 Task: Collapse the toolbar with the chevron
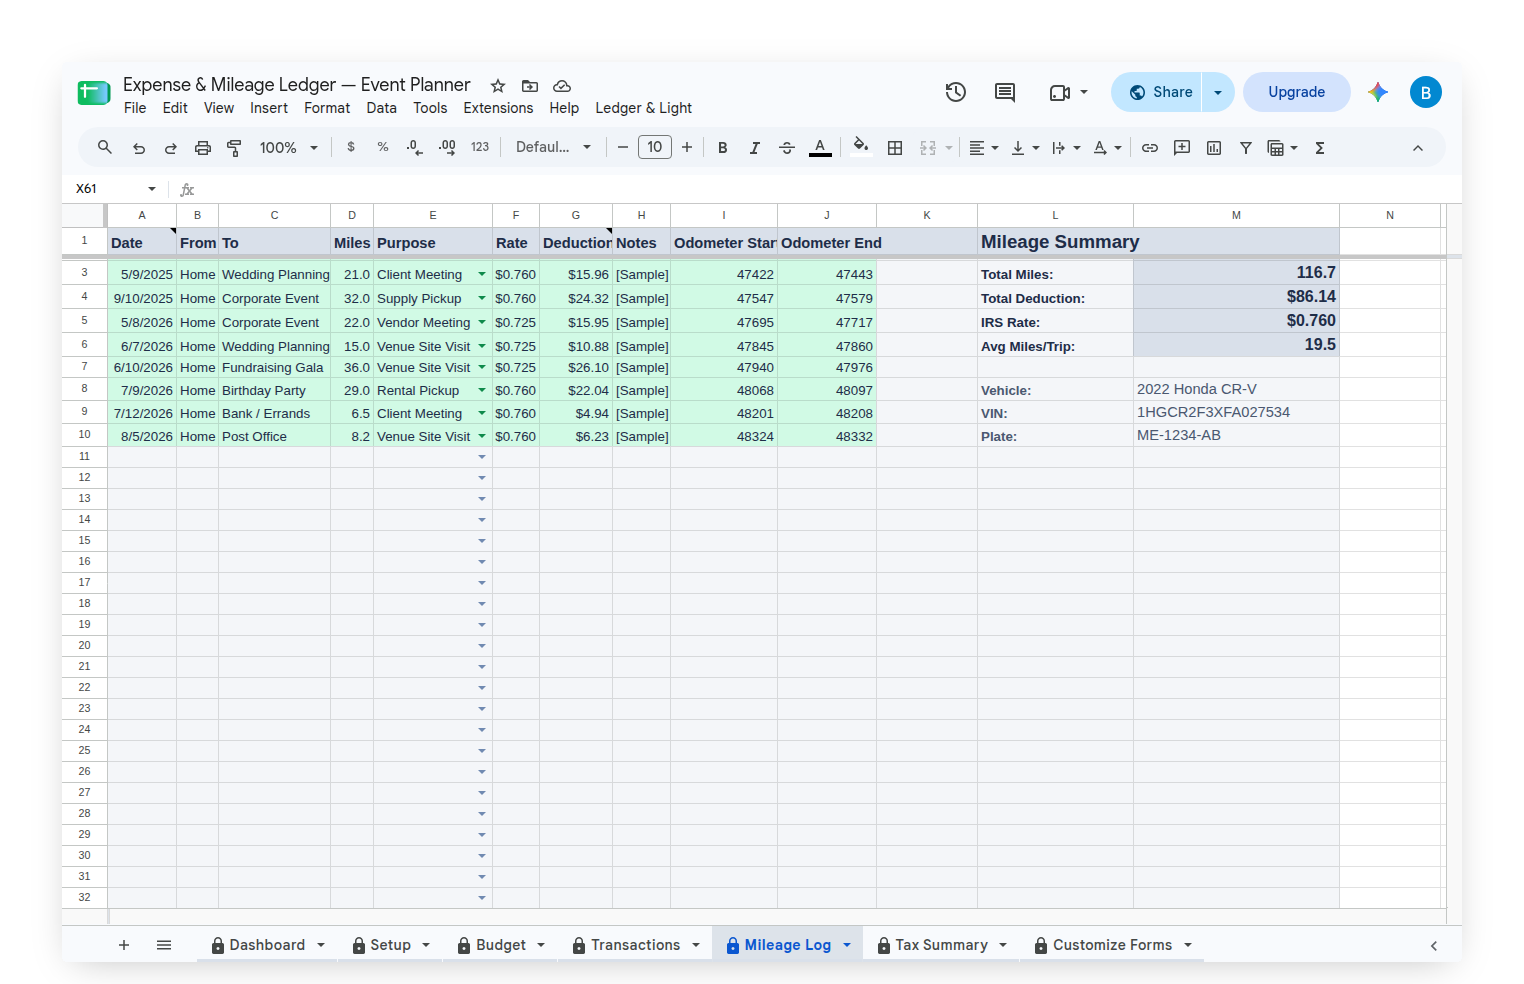[1418, 148]
